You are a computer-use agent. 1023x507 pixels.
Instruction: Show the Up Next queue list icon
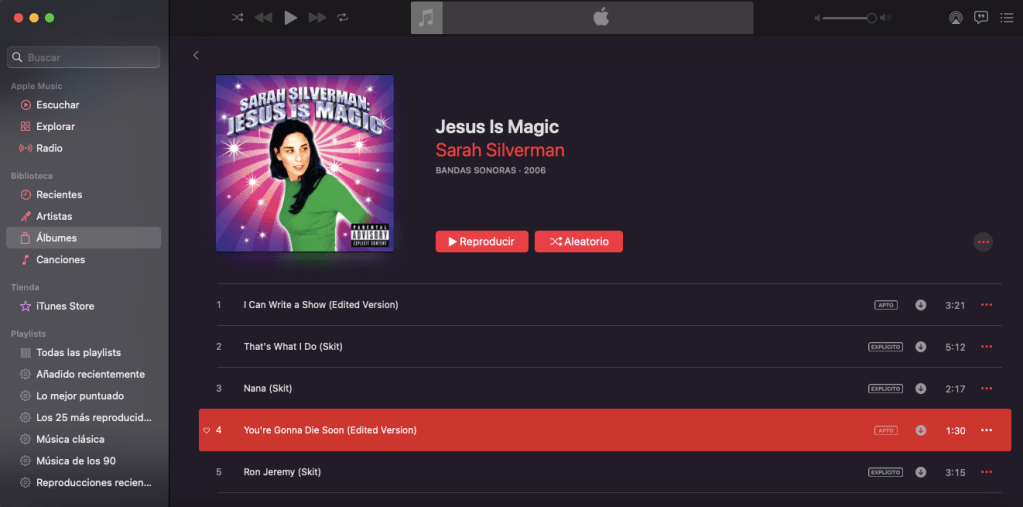(x=1006, y=18)
